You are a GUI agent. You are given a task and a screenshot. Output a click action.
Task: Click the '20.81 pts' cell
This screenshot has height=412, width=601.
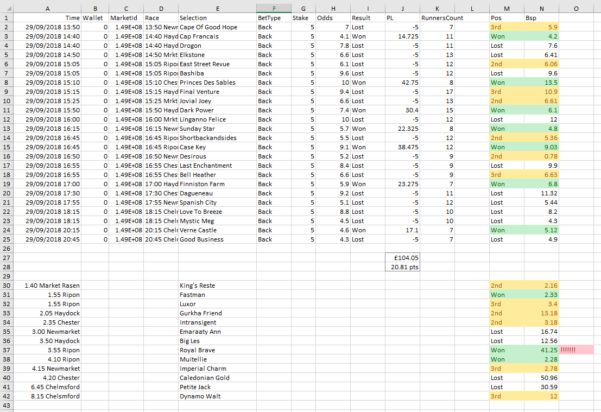(402, 267)
